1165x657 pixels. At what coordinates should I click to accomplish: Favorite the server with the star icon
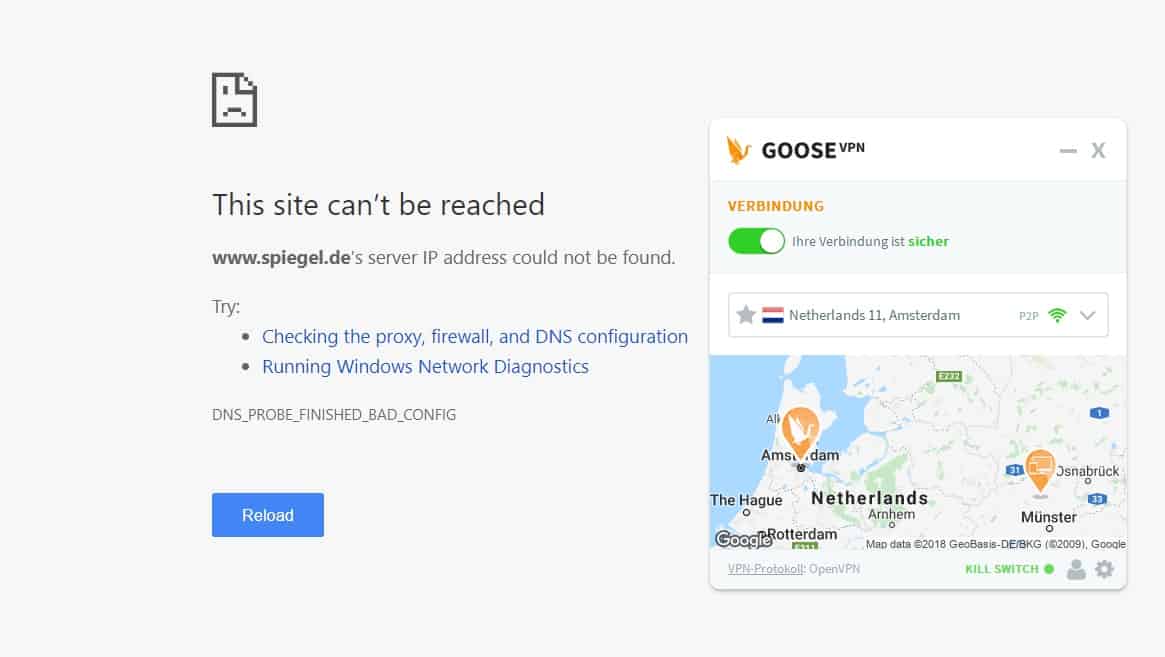tap(746, 315)
